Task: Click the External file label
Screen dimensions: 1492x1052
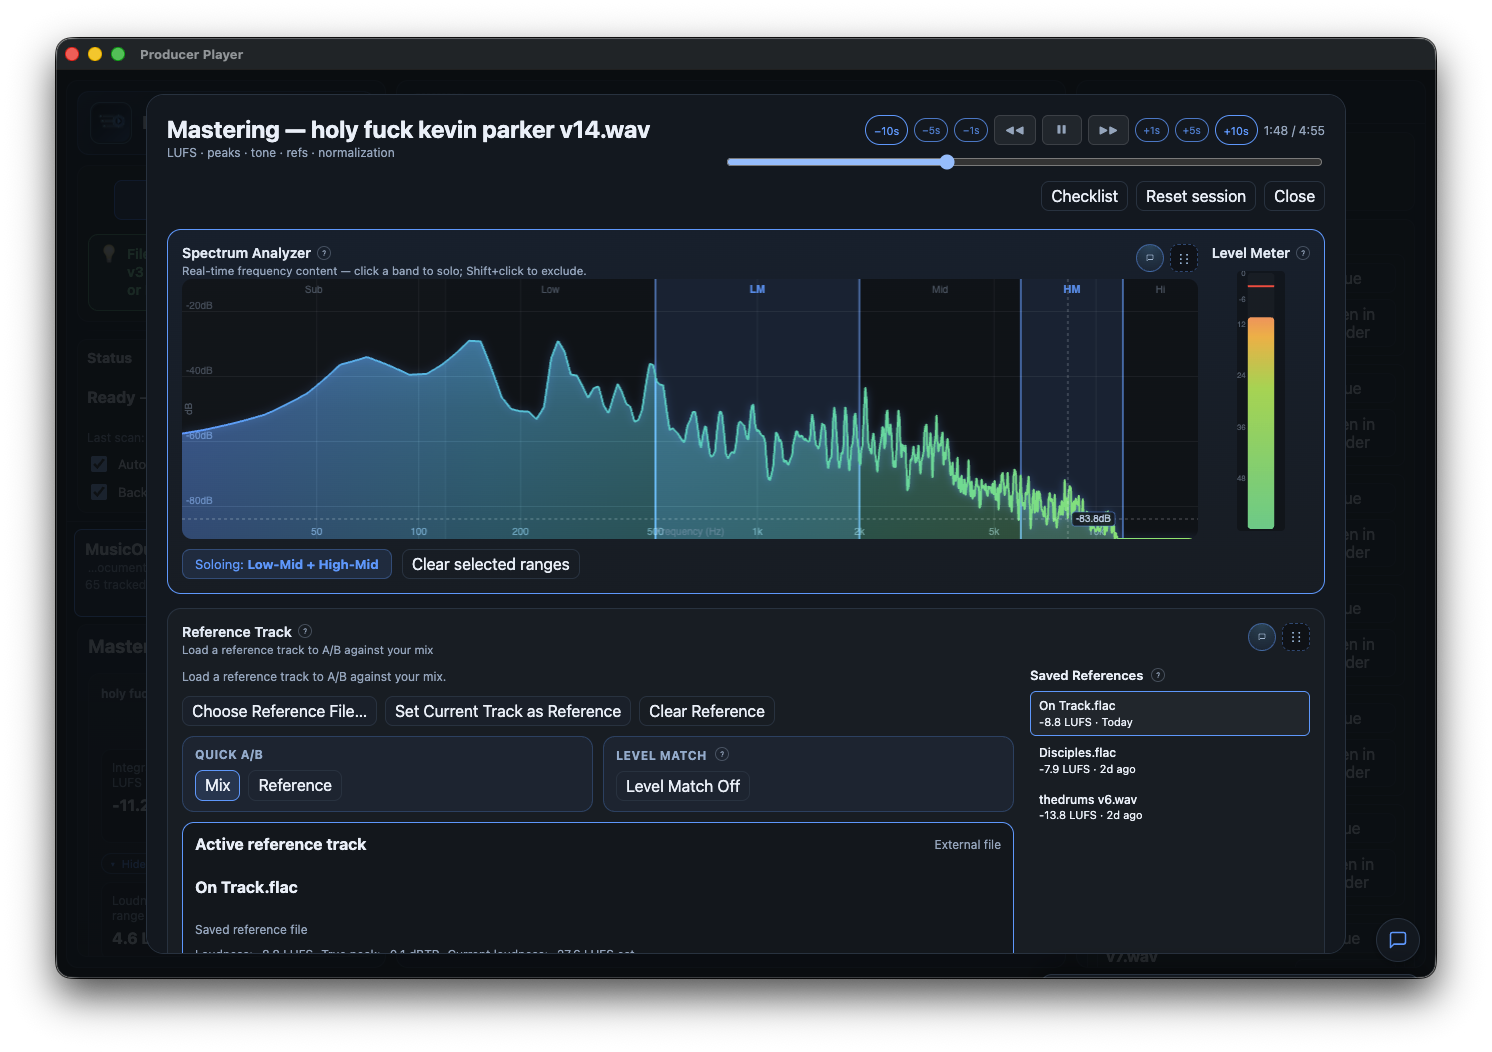Action: click(x=967, y=845)
